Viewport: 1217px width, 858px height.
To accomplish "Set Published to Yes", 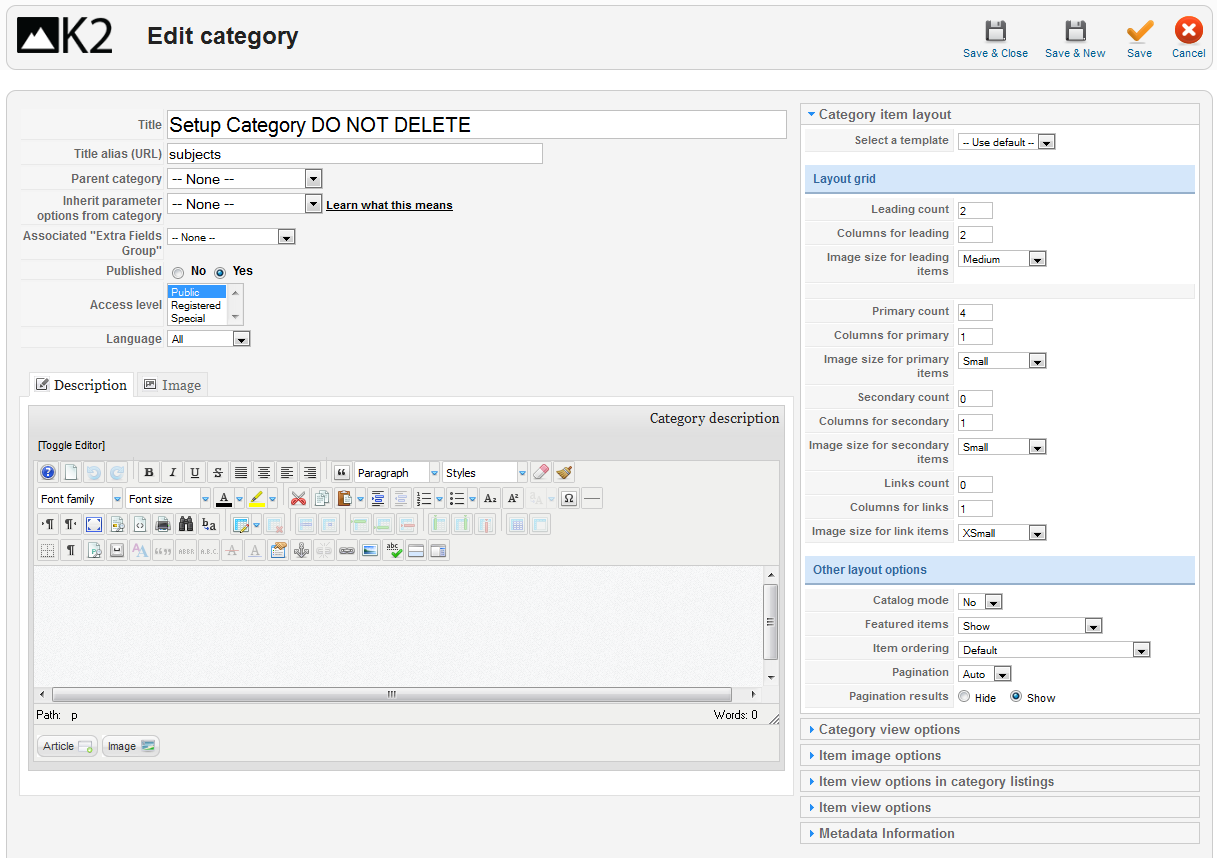I will [x=220, y=272].
